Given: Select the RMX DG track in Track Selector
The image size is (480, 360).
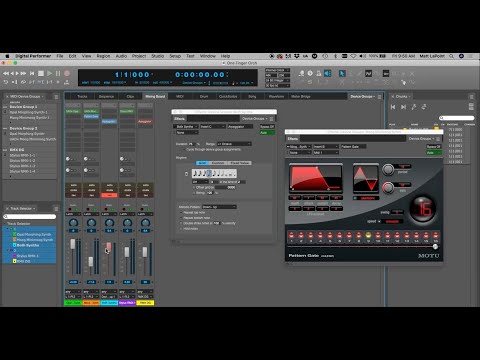Looking at the screenshot, I should (x=23, y=261).
